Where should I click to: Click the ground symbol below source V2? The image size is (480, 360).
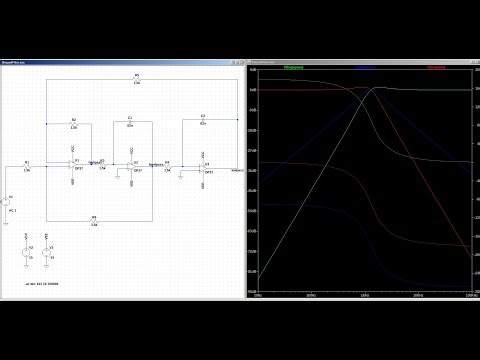pos(26,266)
